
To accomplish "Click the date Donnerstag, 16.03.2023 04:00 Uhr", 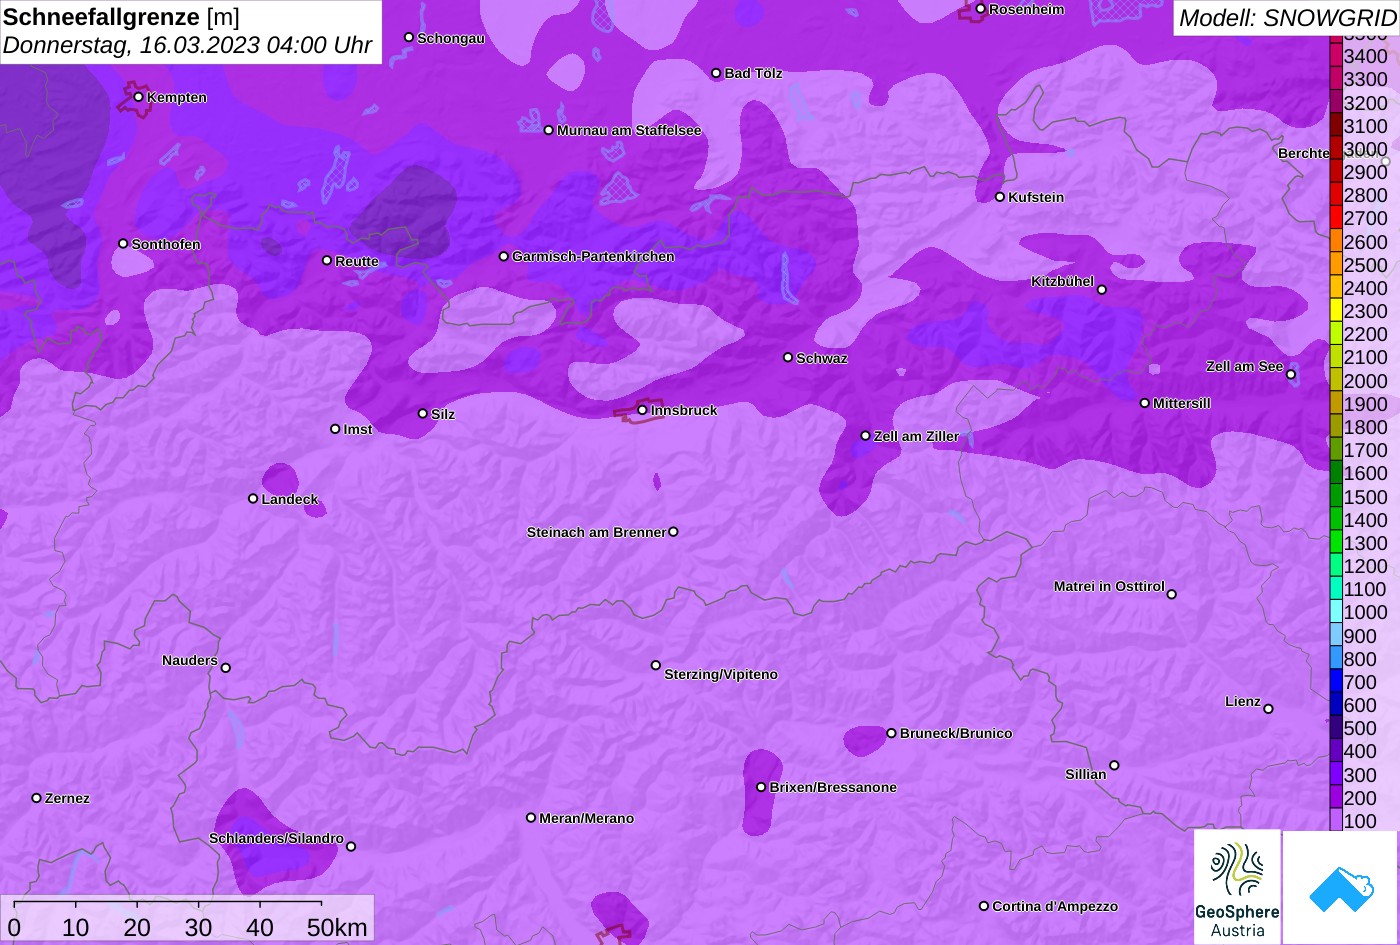I will (x=188, y=45).
